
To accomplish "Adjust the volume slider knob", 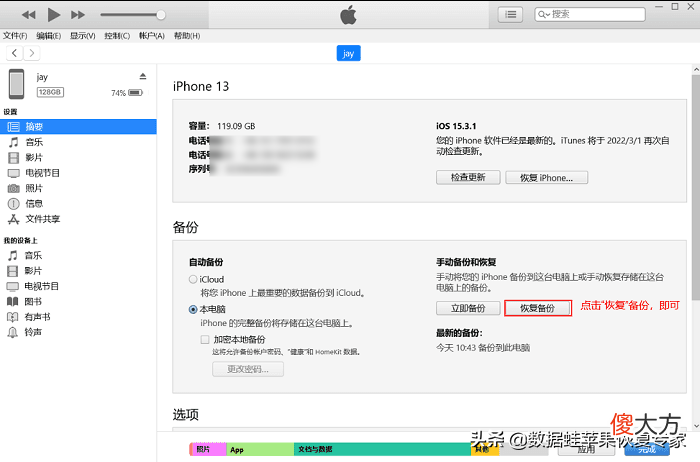I will 161,15.
